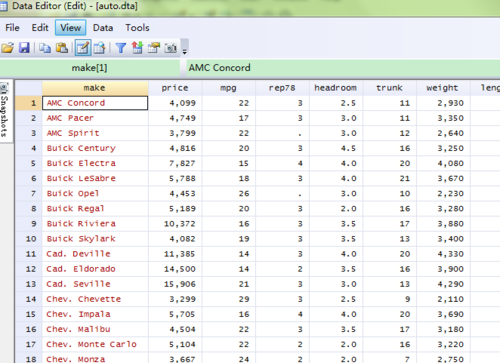Select the price column header

click(x=175, y=88)
